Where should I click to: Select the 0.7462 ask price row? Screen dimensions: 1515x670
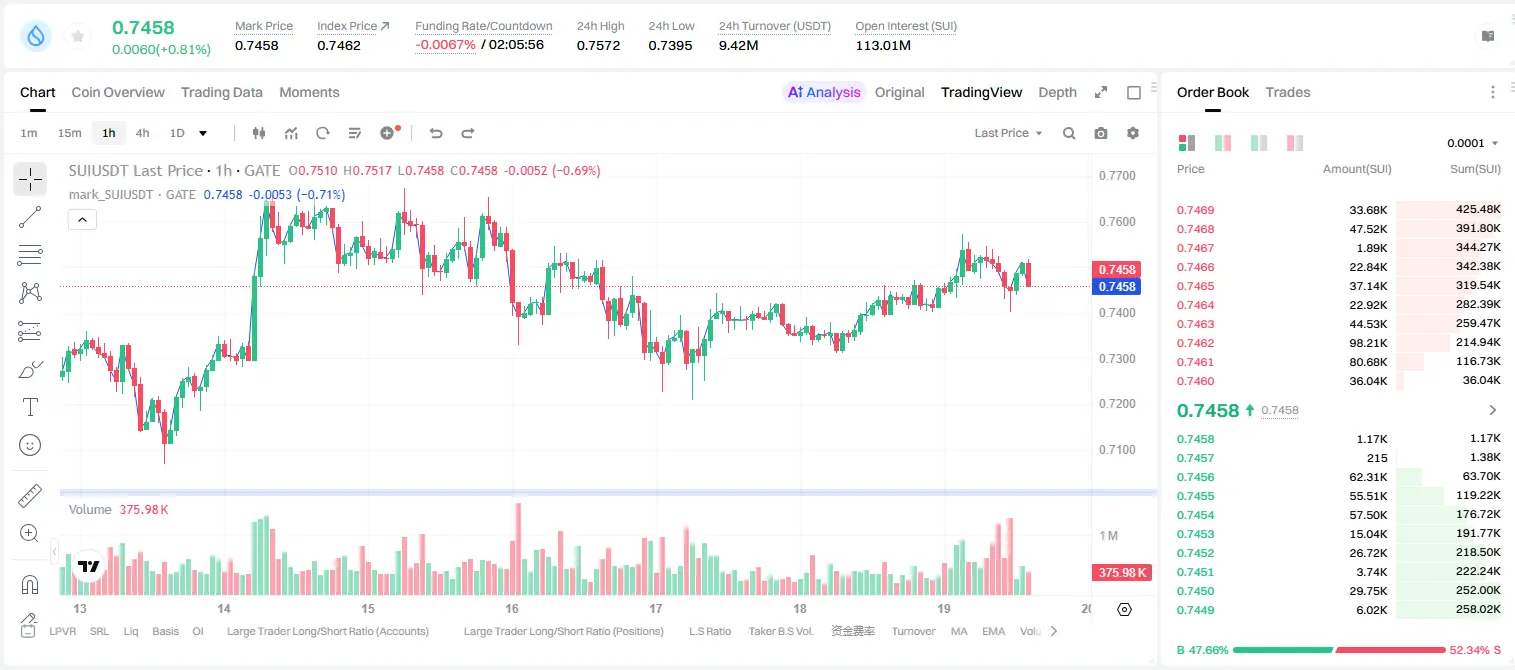[1339, 343]
